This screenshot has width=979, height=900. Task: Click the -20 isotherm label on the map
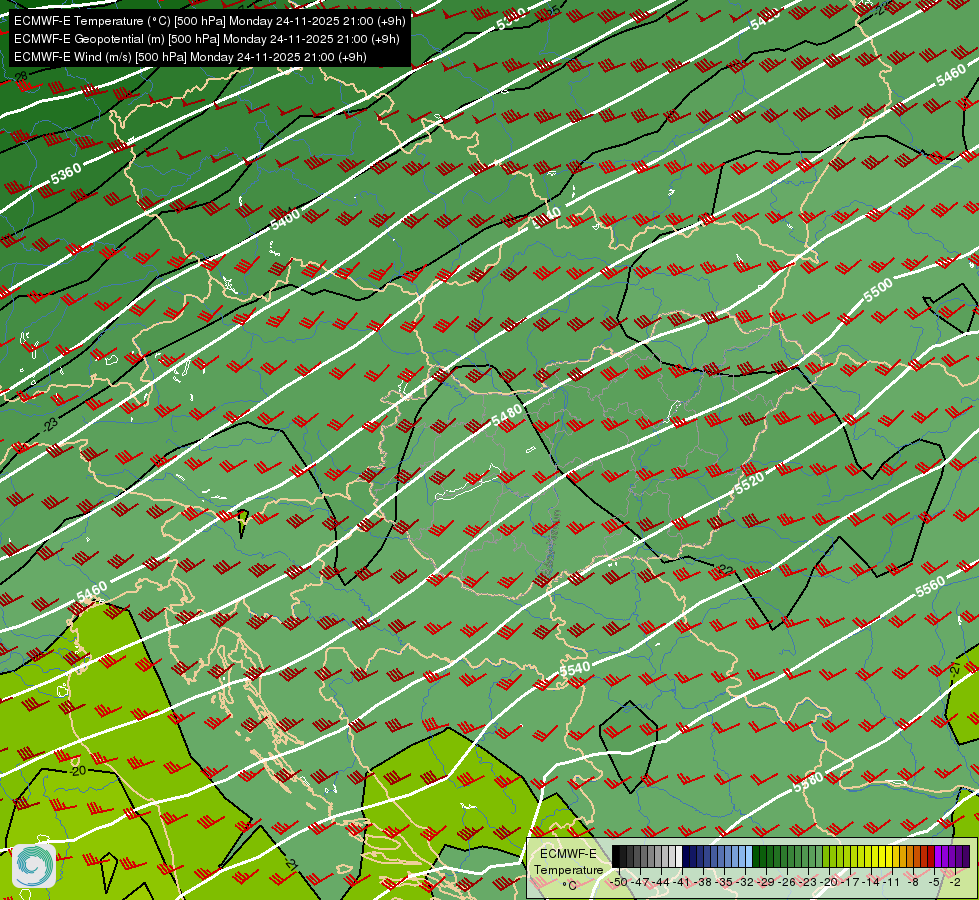(77, 771)
